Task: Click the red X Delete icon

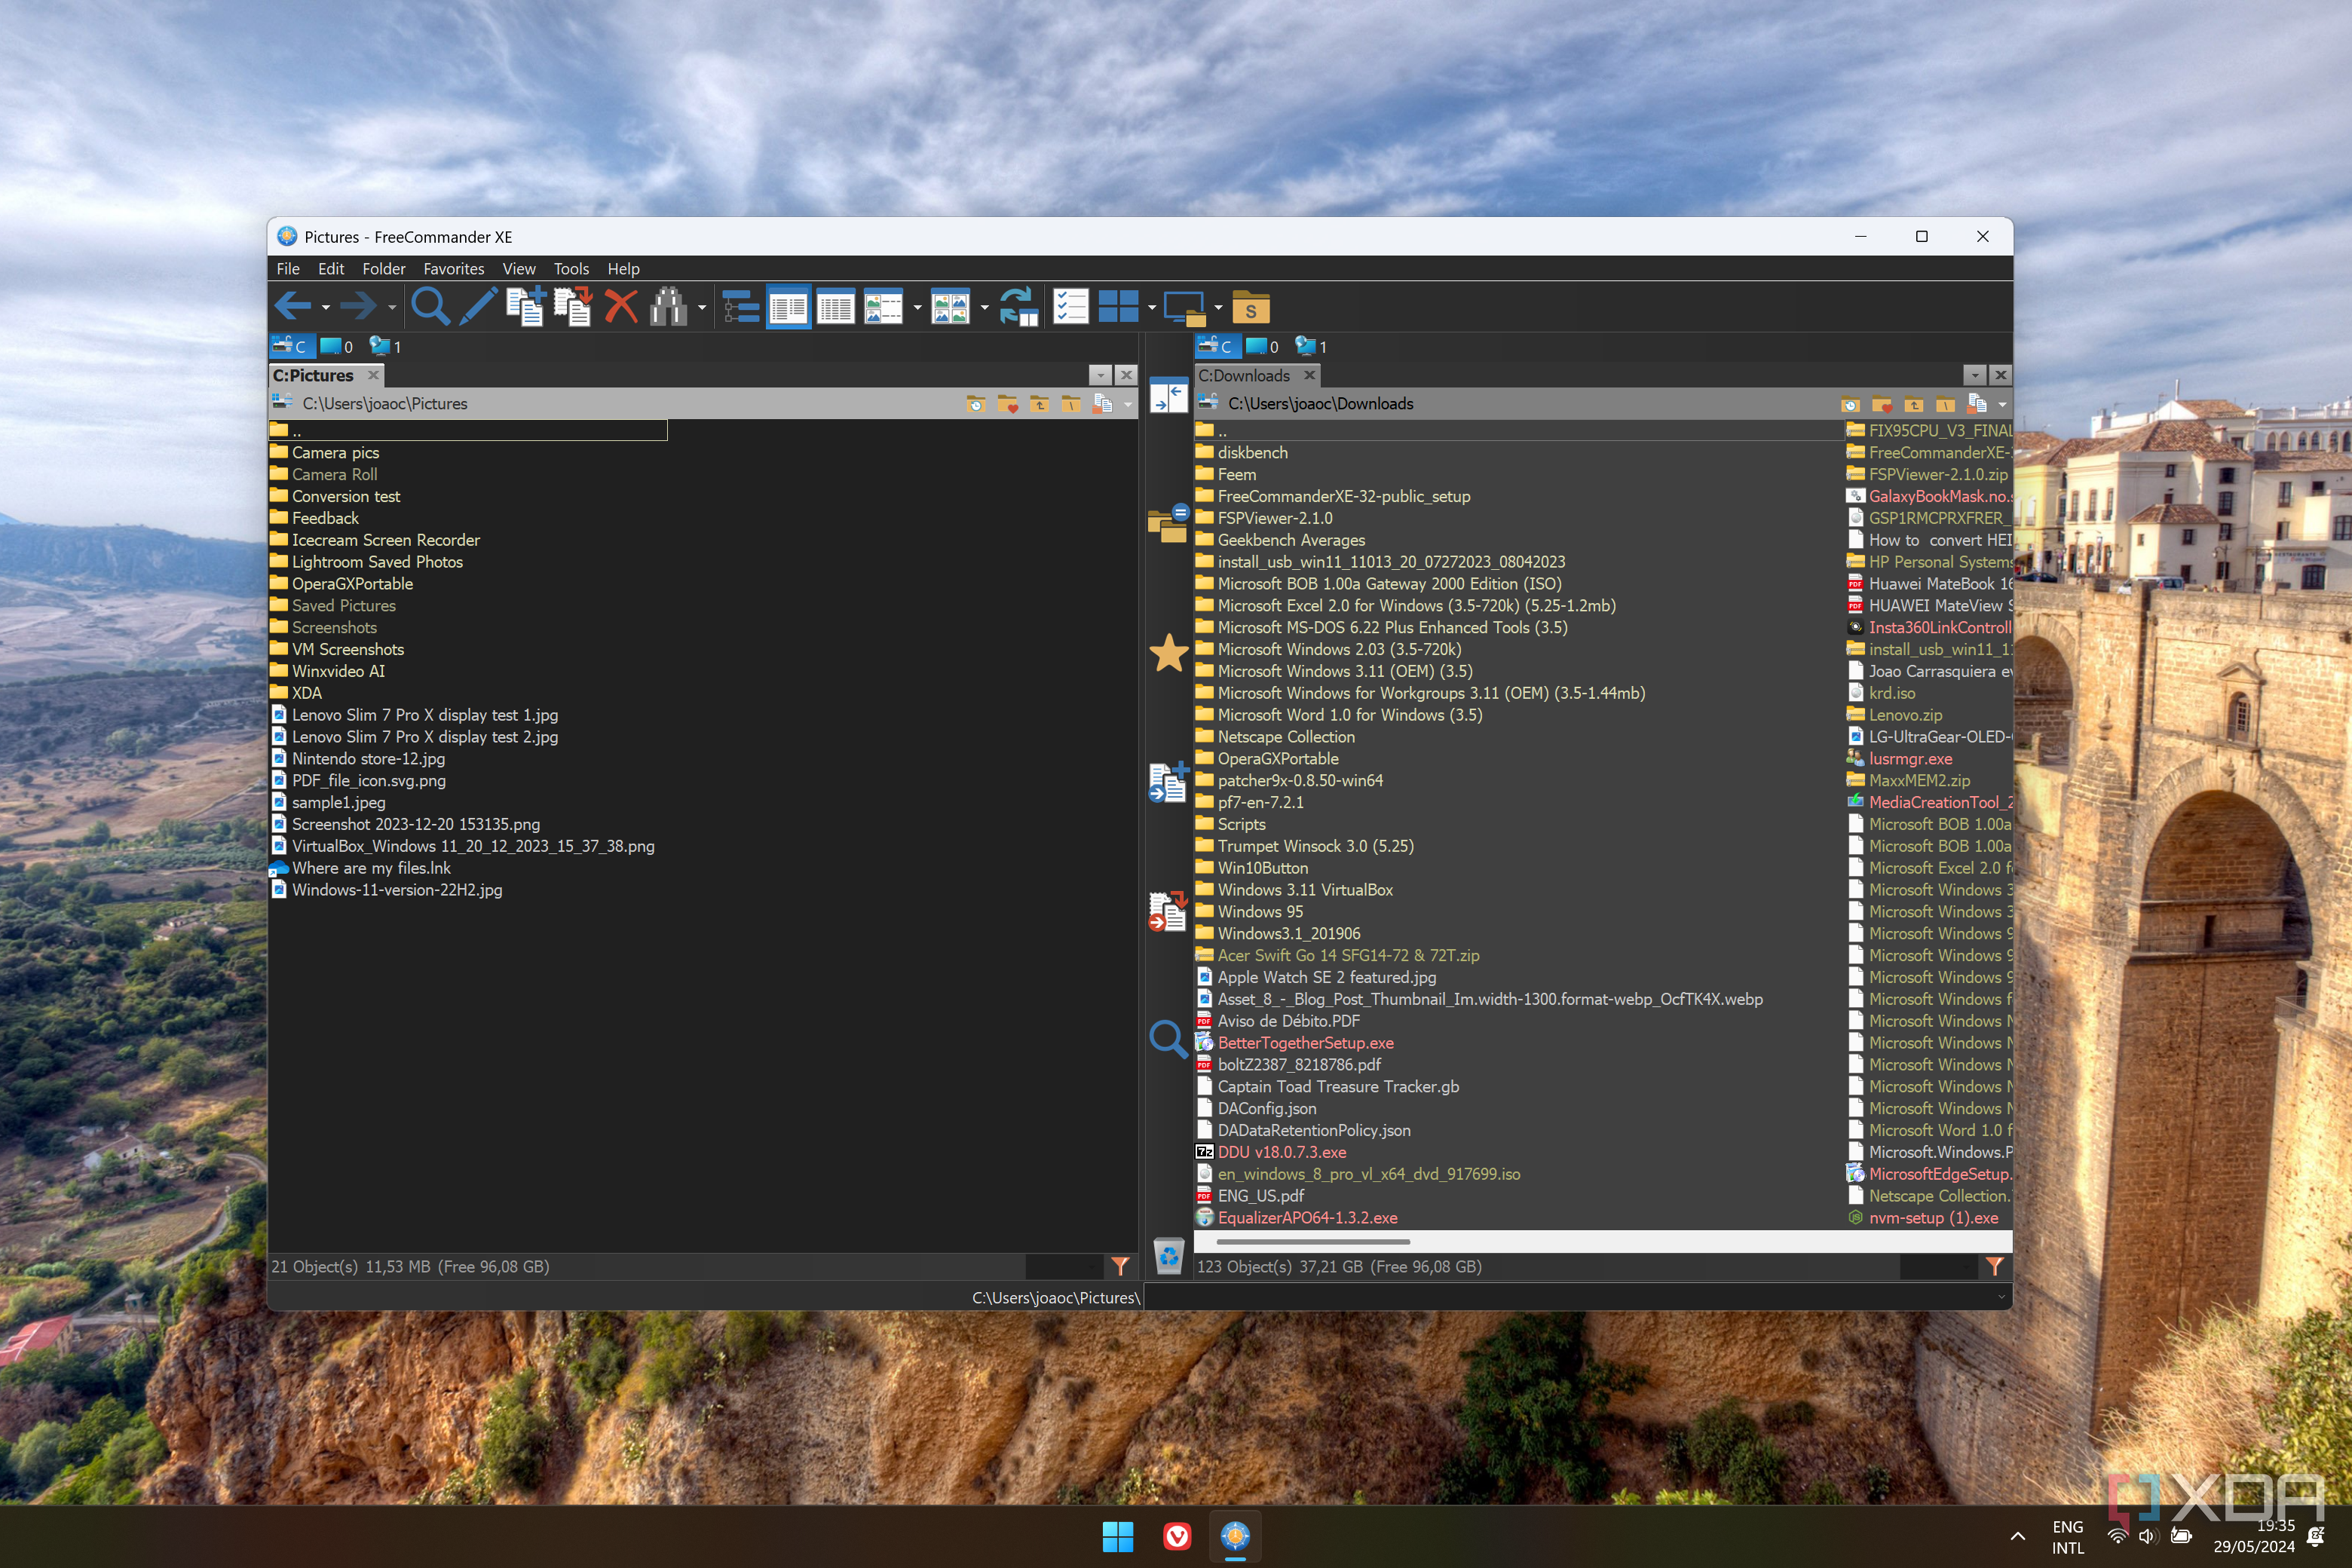Action: (x=621, y=307)
